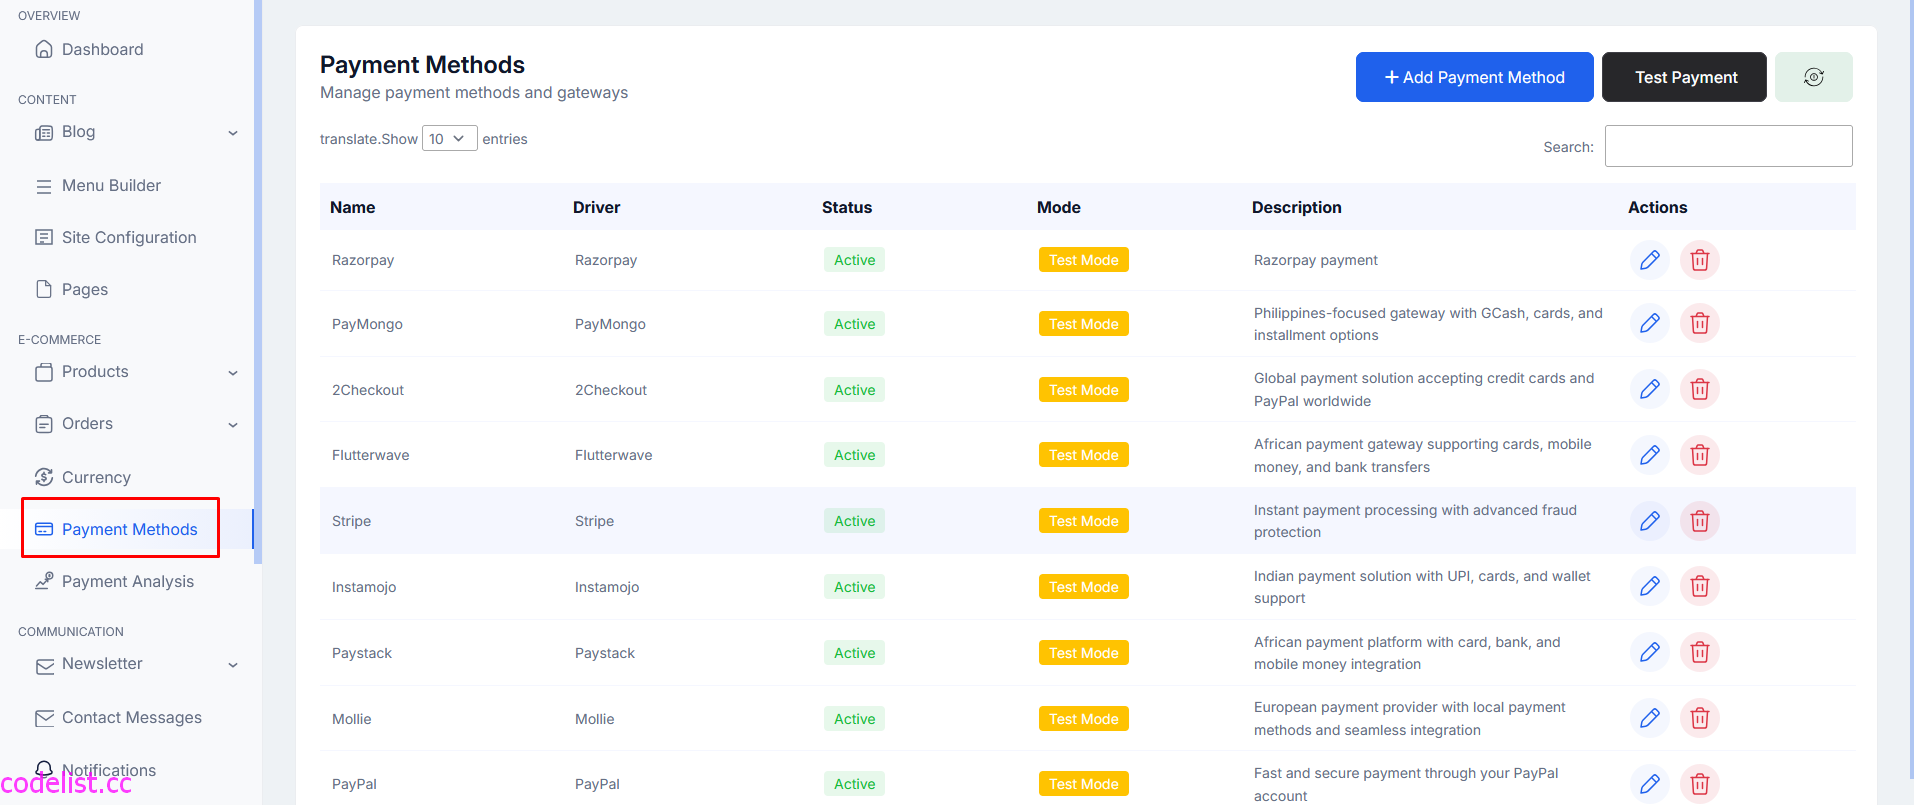Click the Test Mode badge for Instamojo
This screenshot has width=1914, height=805.
pyautogui.click(x=1084, y=587)
